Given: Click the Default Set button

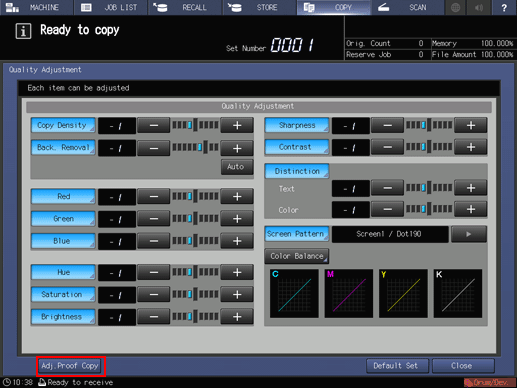Looking at the screenshot, I should tap(397, 366).
